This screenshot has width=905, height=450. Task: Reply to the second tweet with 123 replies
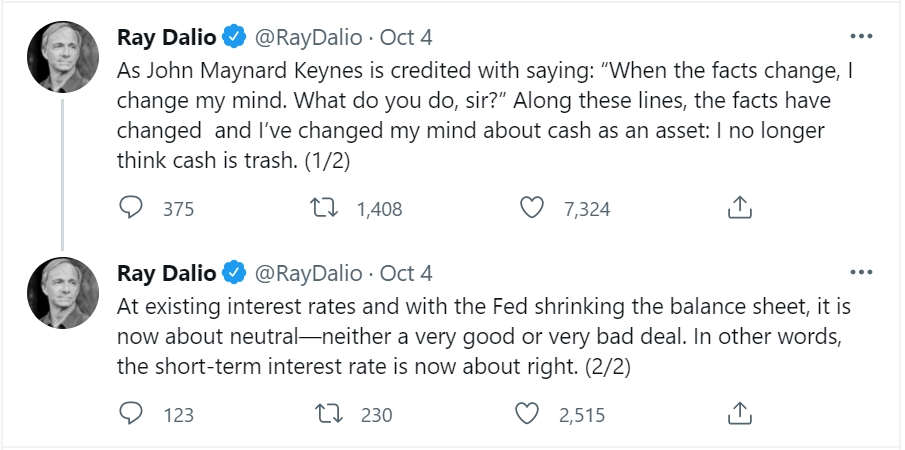point(132,413)
